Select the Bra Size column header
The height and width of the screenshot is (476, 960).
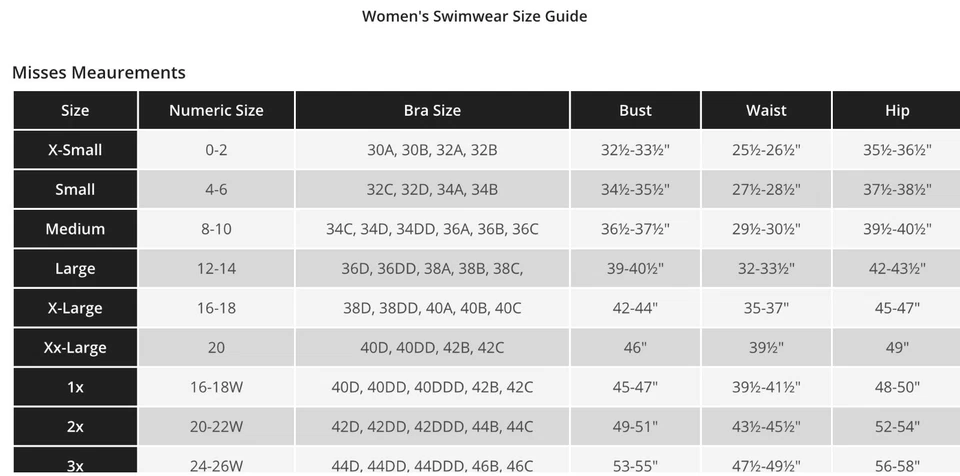click(432, 110)
